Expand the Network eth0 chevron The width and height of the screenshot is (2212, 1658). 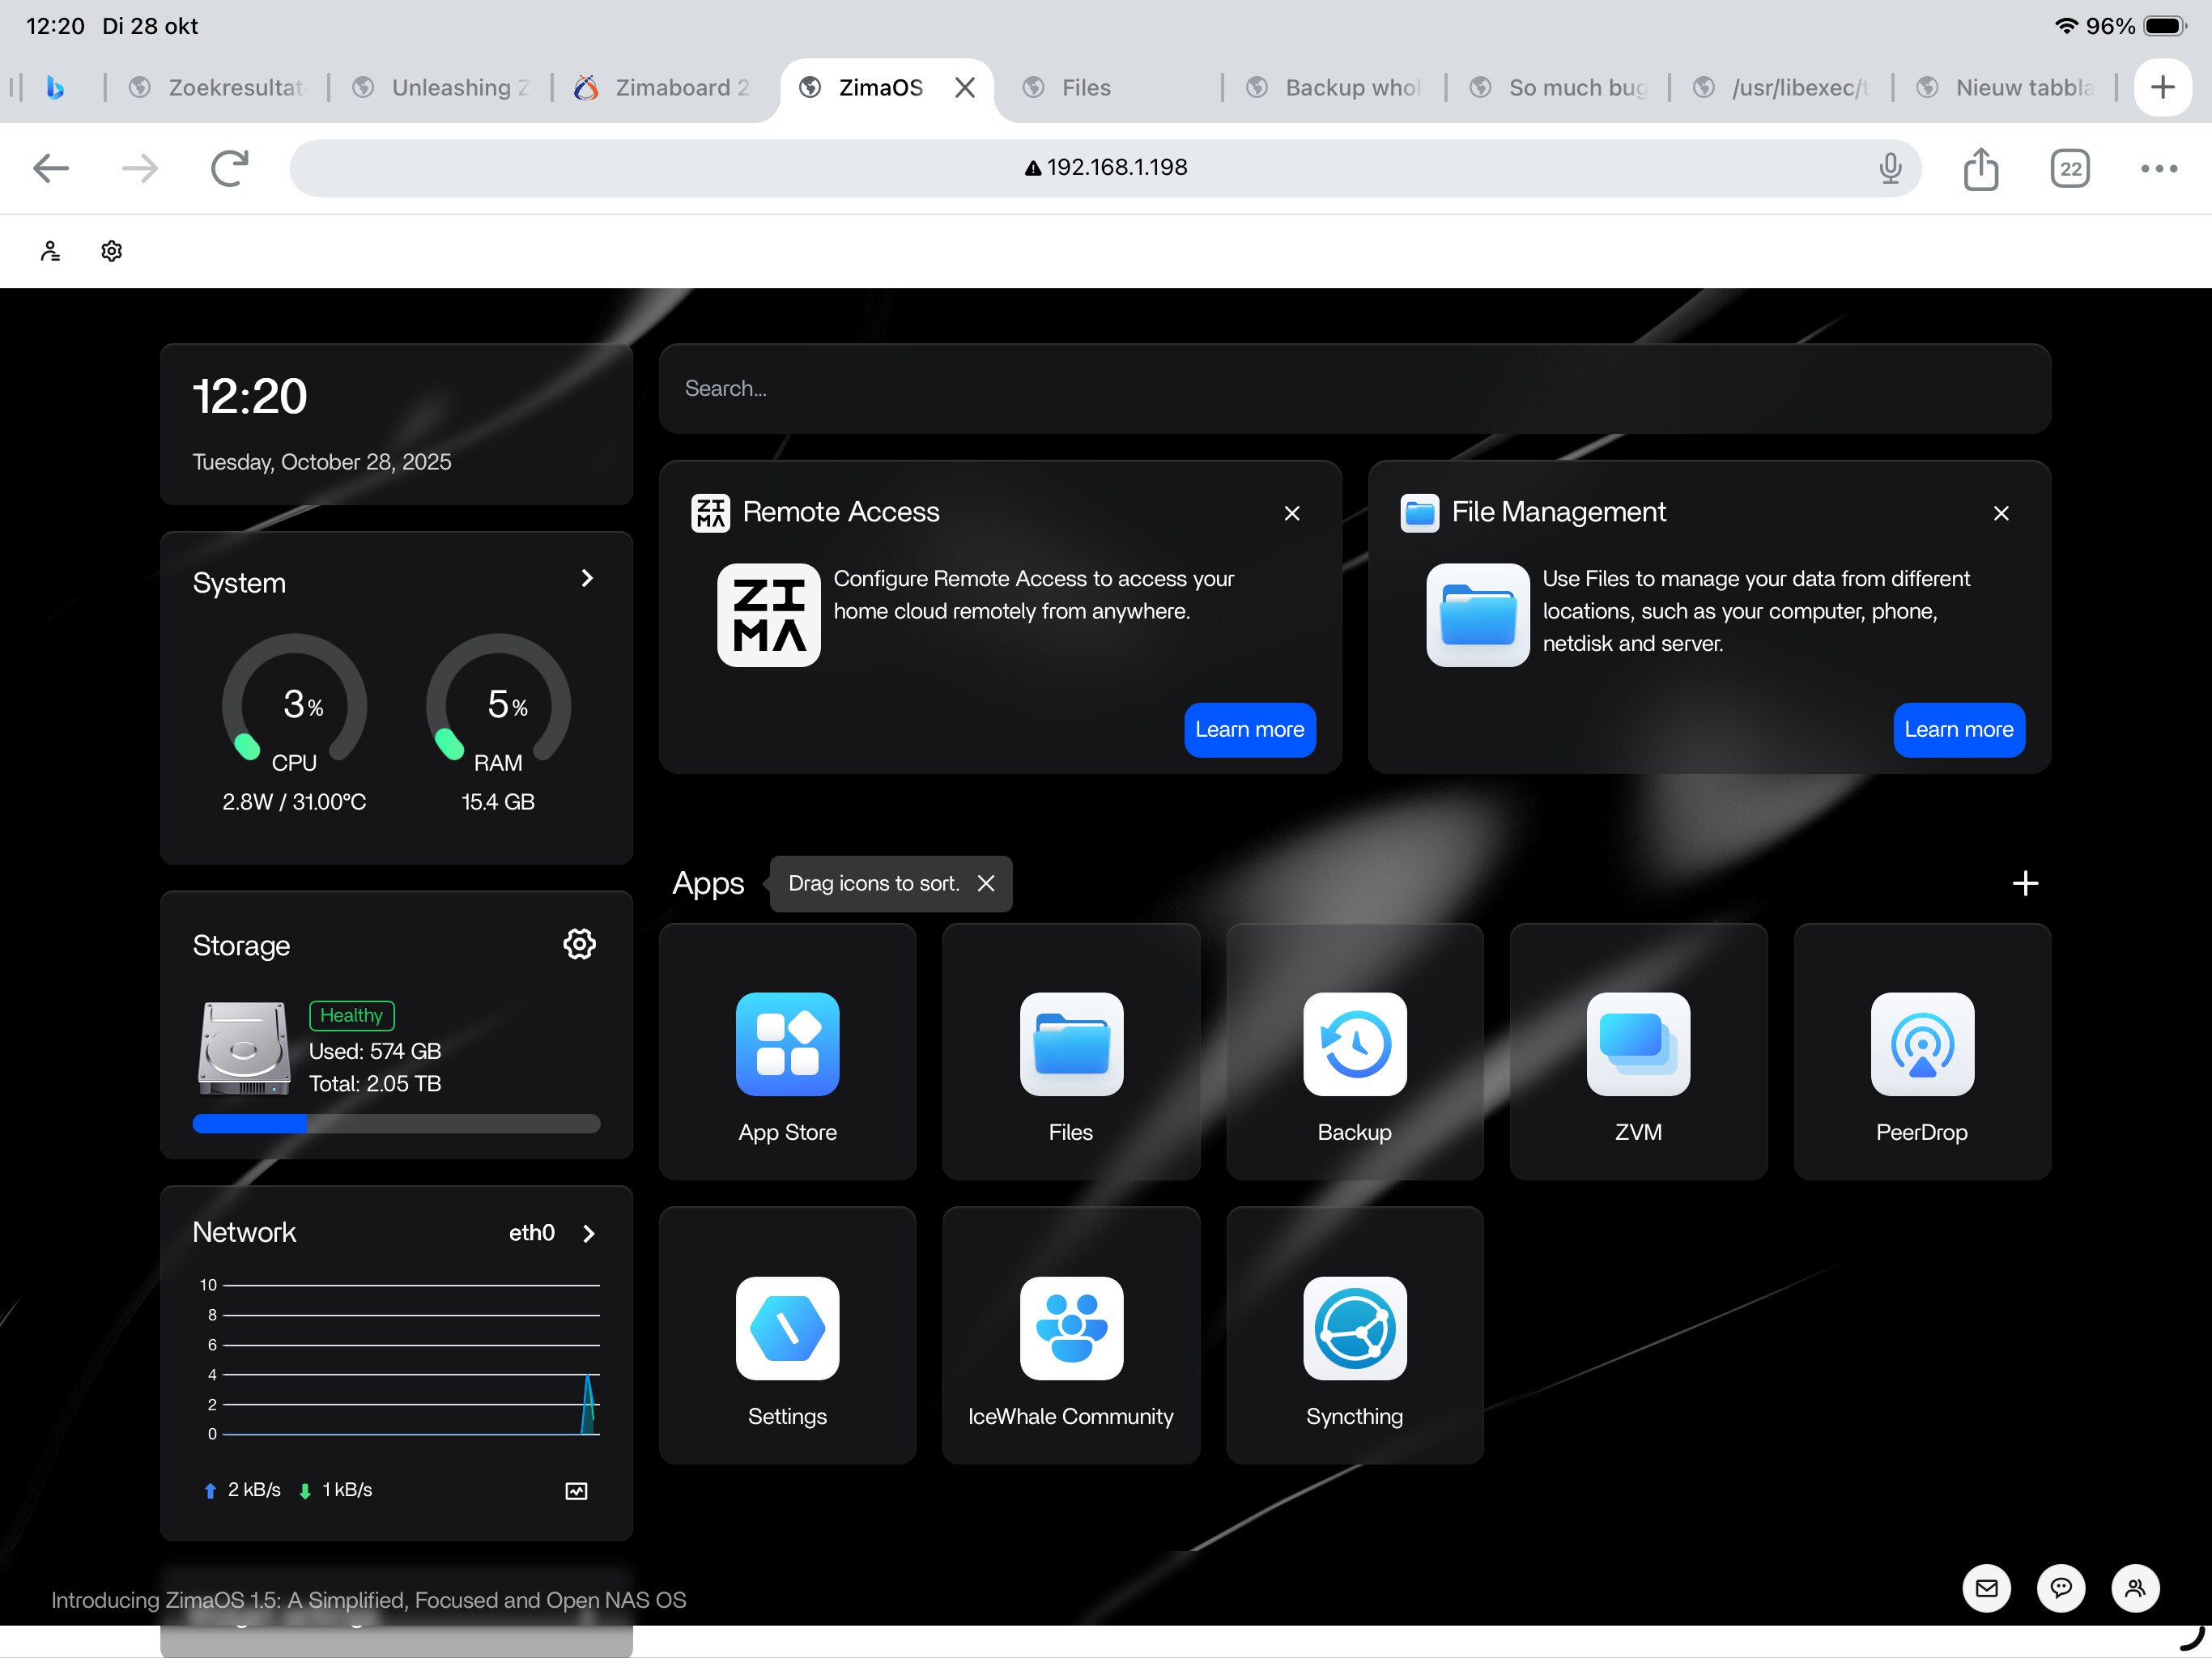(x=589, y=1234)
